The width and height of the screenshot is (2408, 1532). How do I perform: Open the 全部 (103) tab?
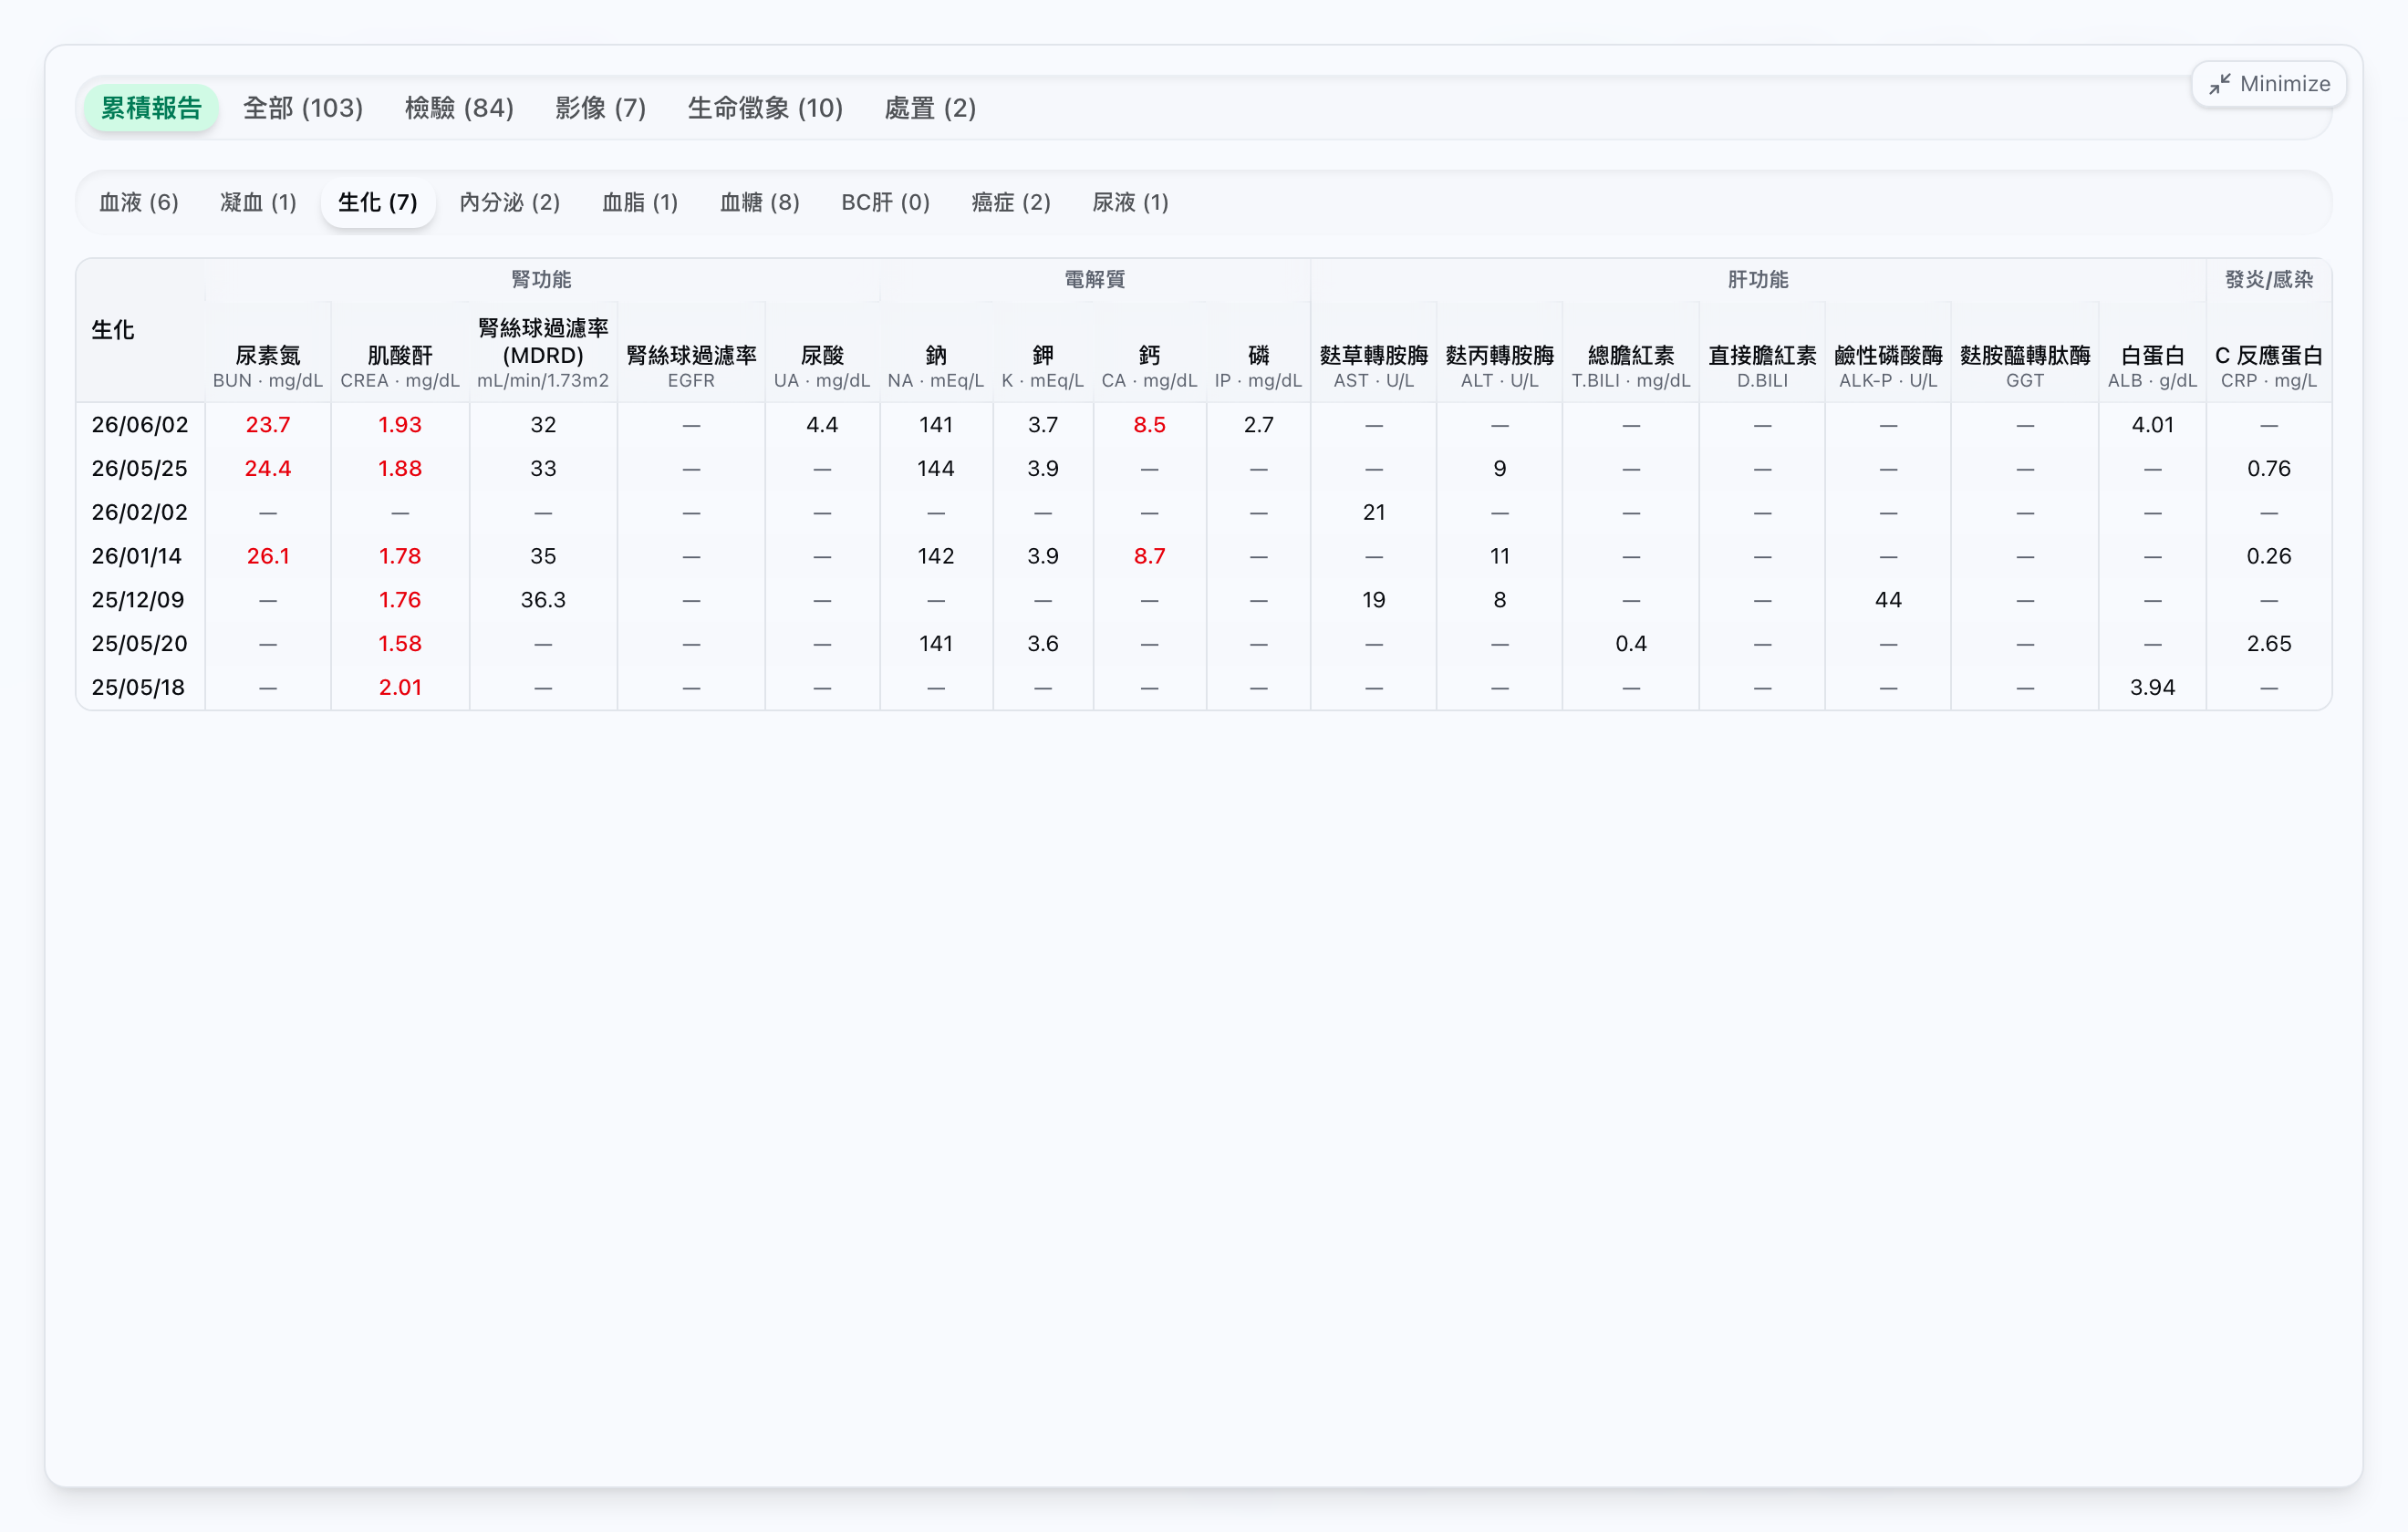303,108
